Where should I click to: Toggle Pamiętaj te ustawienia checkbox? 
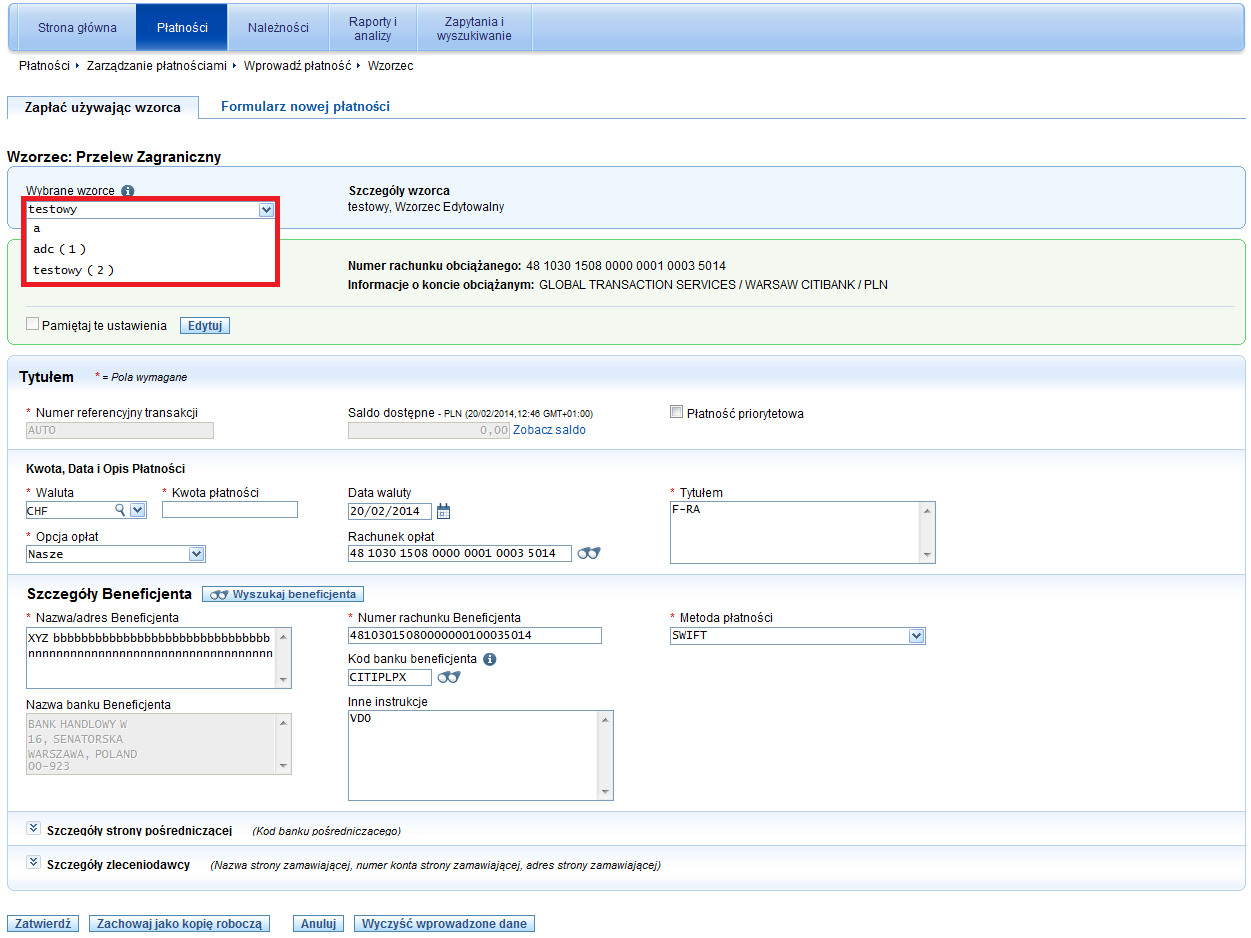[33, 324]
